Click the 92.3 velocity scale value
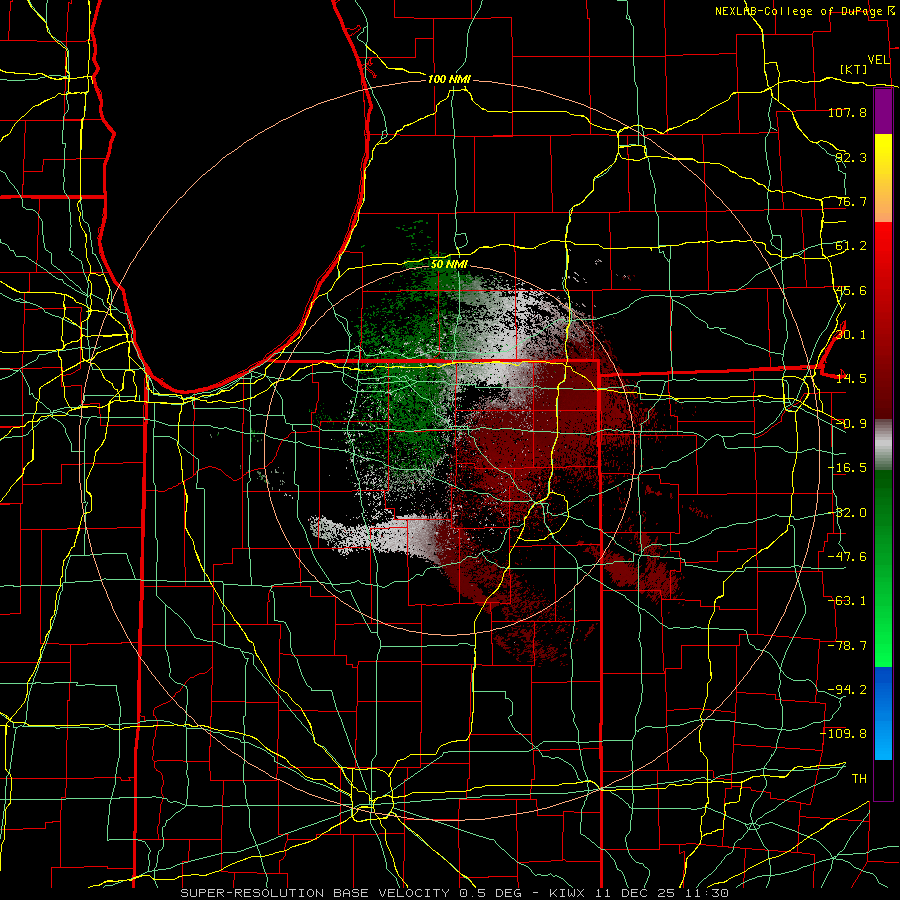900x900 pixels. point(851,157)
